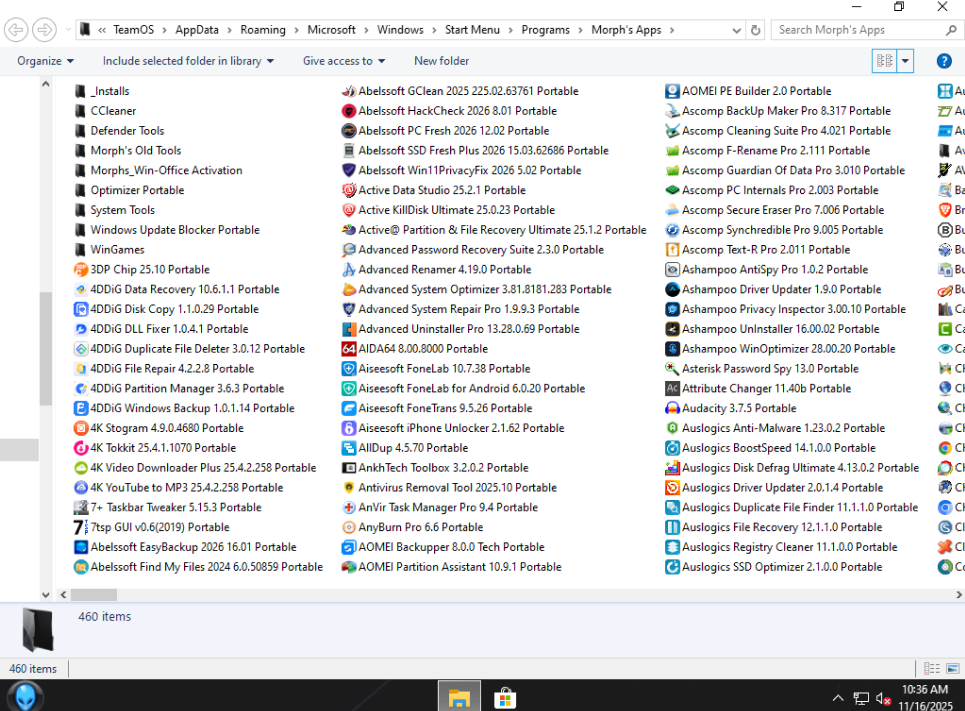Click the navigation pane scroll down arrow

pos(46,595)
